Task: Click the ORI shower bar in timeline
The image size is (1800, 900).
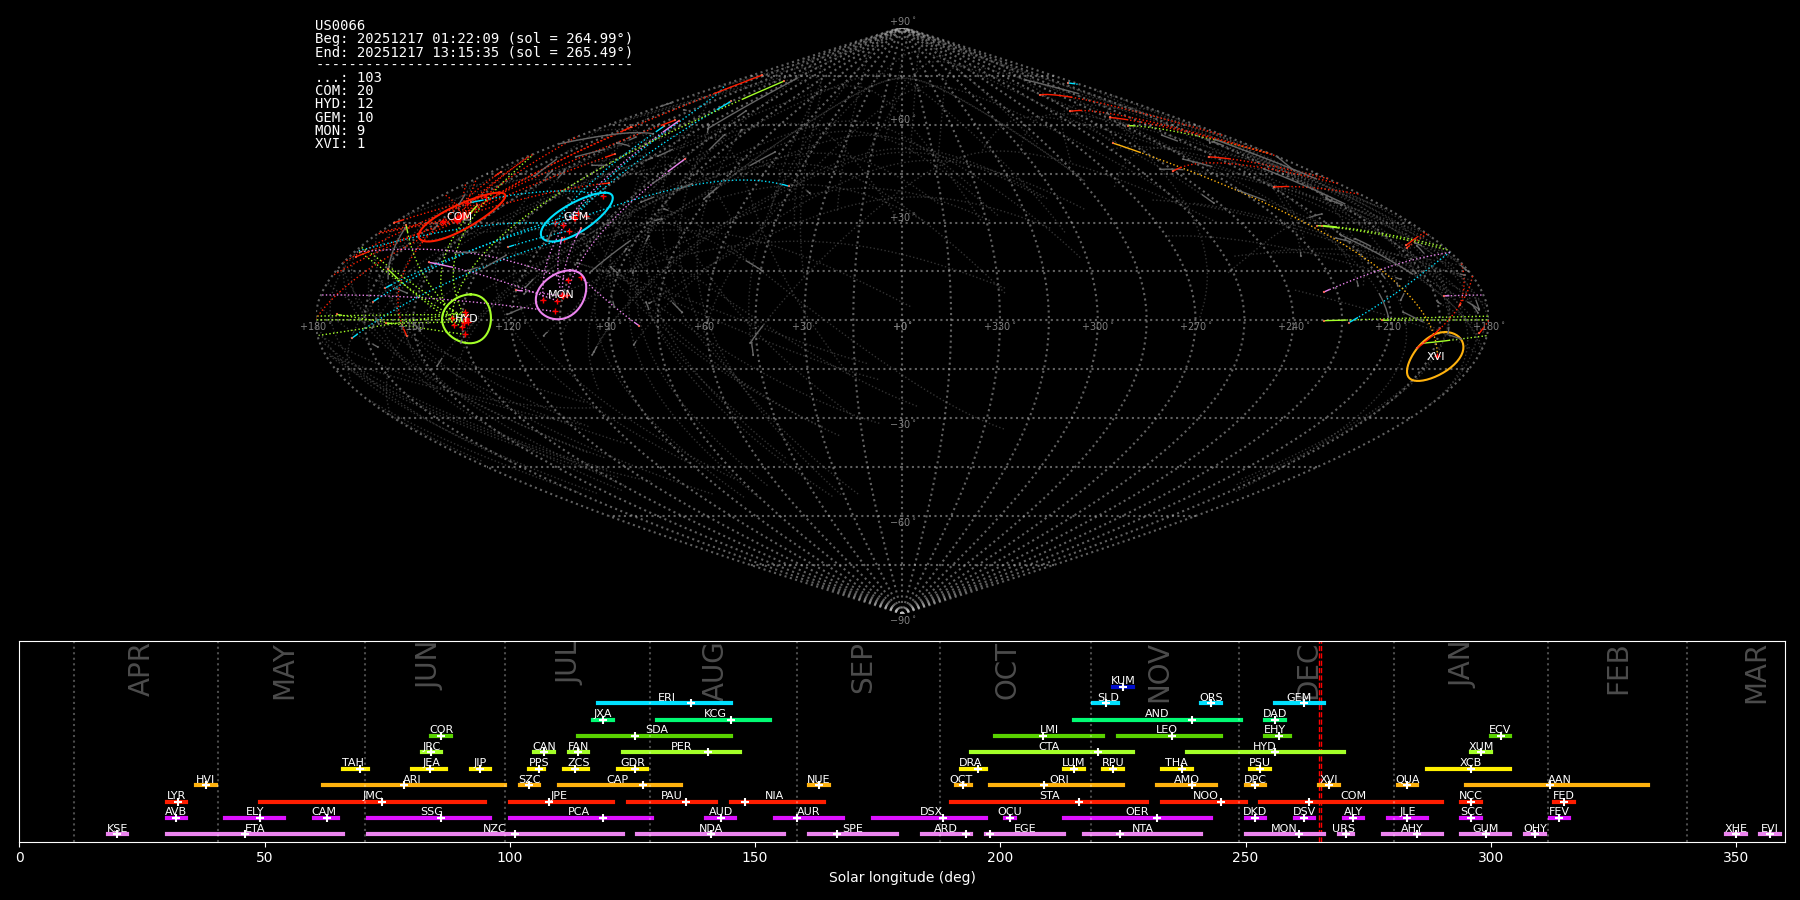Action: [x=1056, y=785]
